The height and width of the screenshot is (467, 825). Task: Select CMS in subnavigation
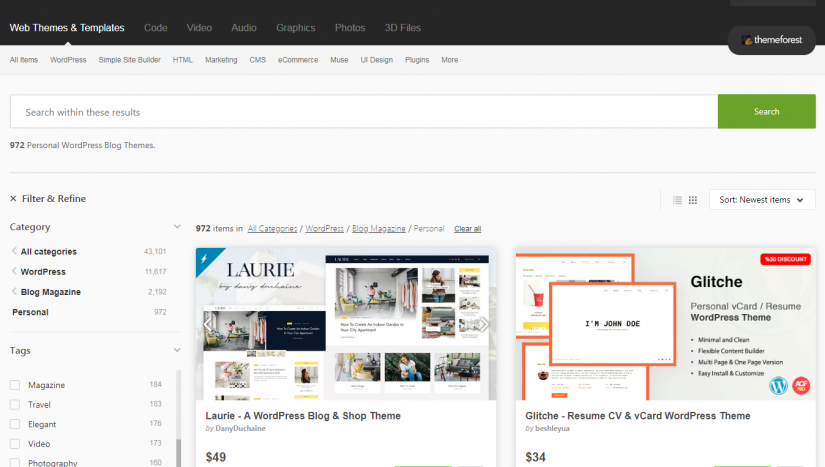click(x=257, y=60)
